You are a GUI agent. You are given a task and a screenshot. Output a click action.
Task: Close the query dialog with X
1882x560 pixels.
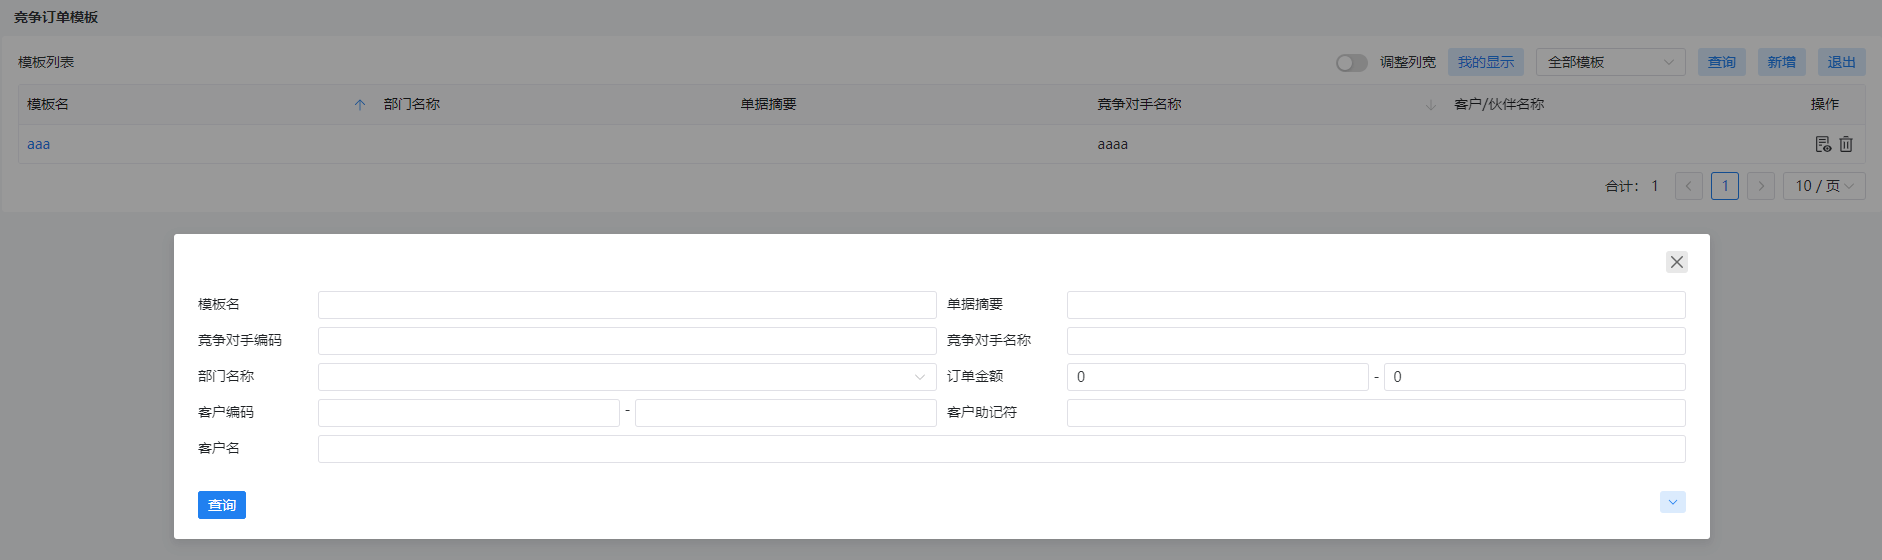1677,262
